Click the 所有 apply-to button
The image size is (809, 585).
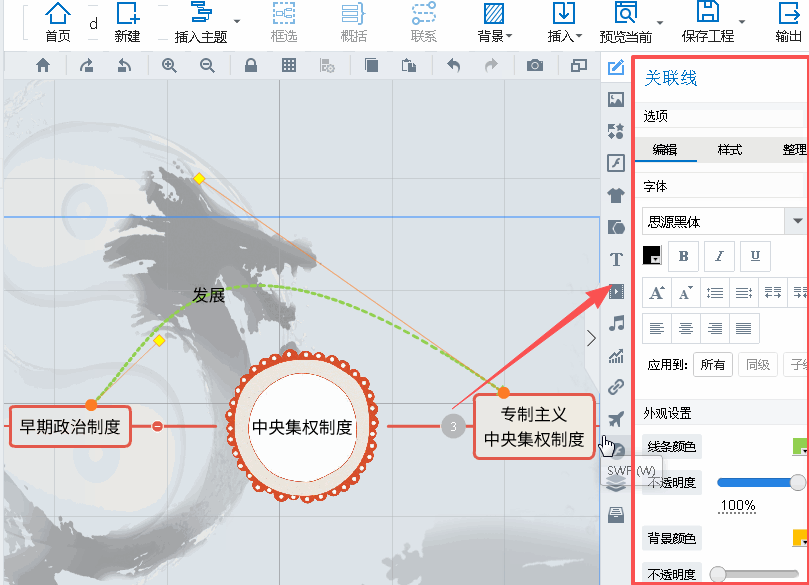click(713, 365)
